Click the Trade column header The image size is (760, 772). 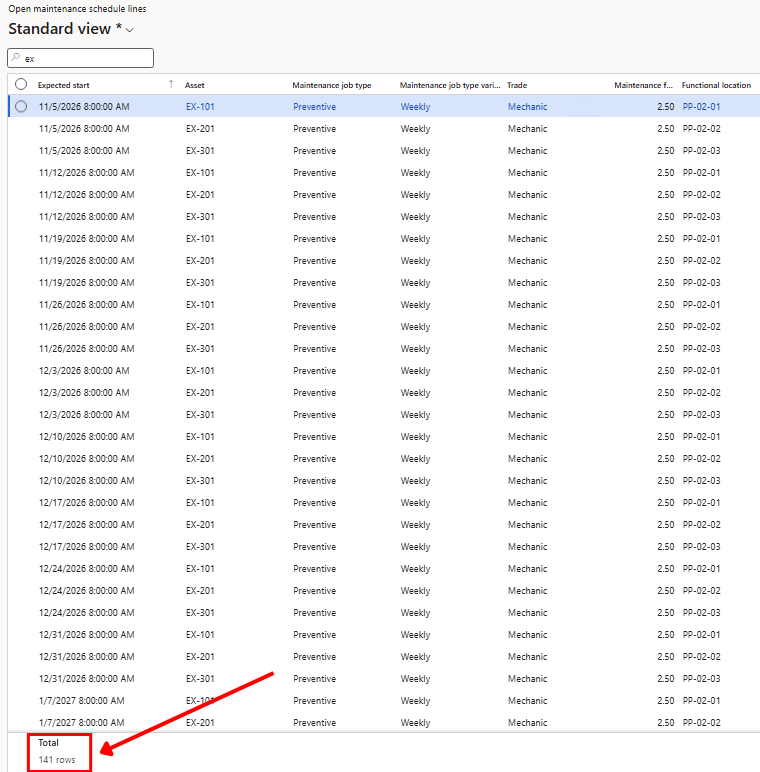[x=517, y=85]
